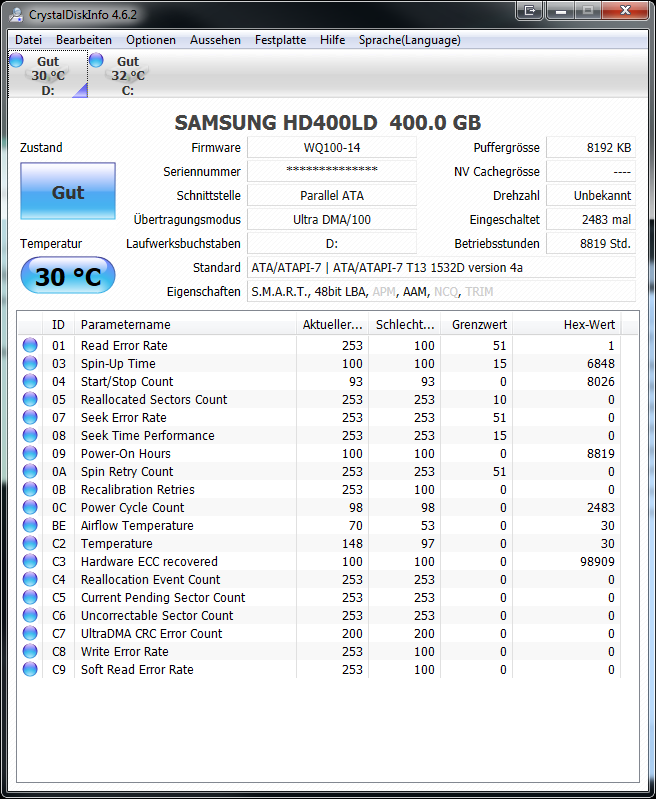This screenshot has width=656, height=799.
Task: Click the status orb for Write Error Rate
Action: [30, 651]
